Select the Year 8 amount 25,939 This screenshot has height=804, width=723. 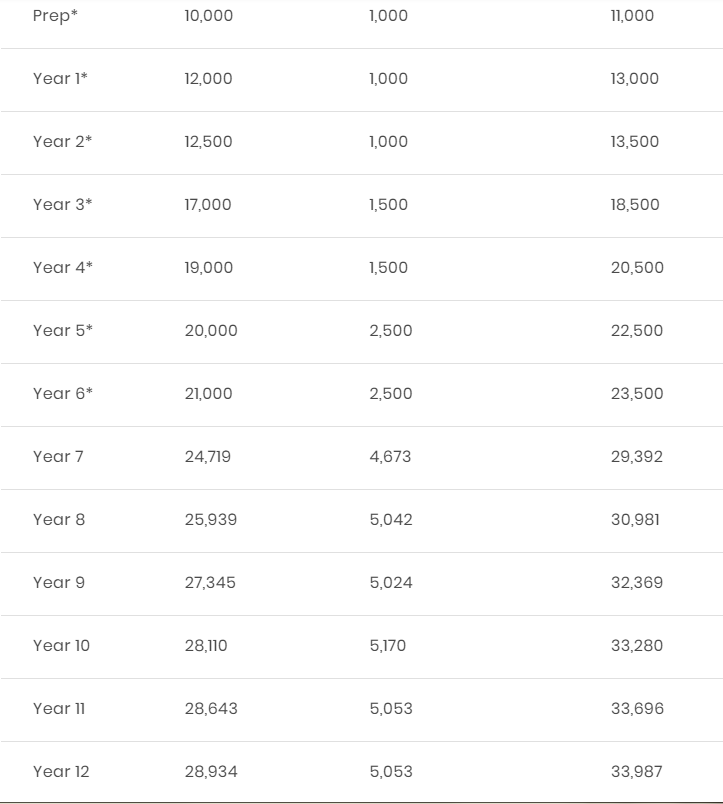(x=211, y=520)
